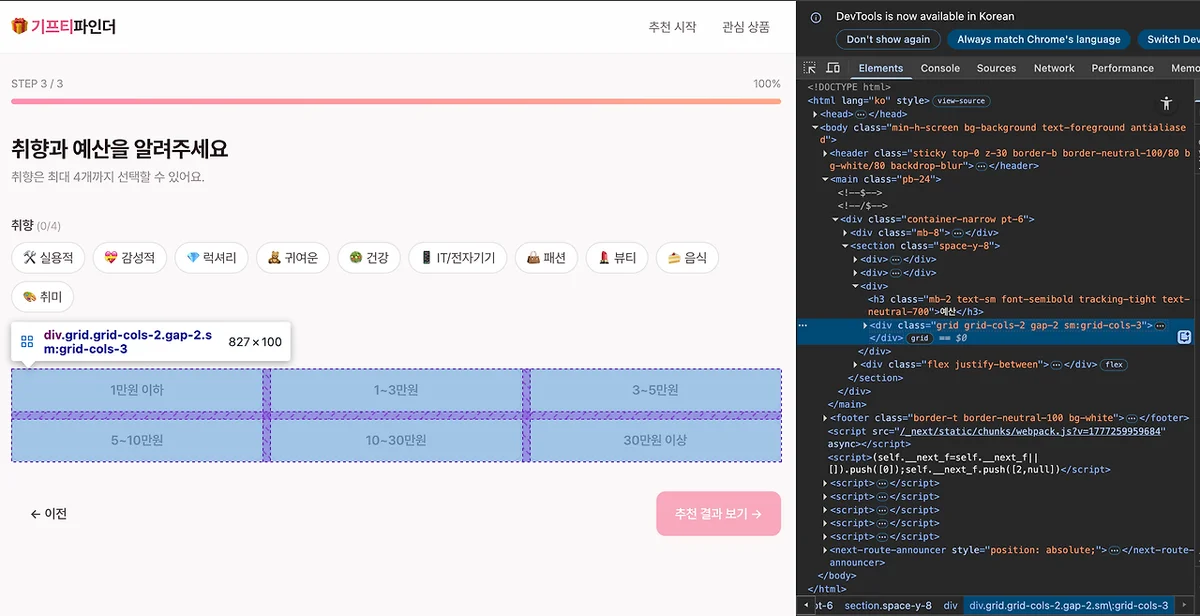Select the 취미 taste chip

pyautogui.click(x=42, y=297)
